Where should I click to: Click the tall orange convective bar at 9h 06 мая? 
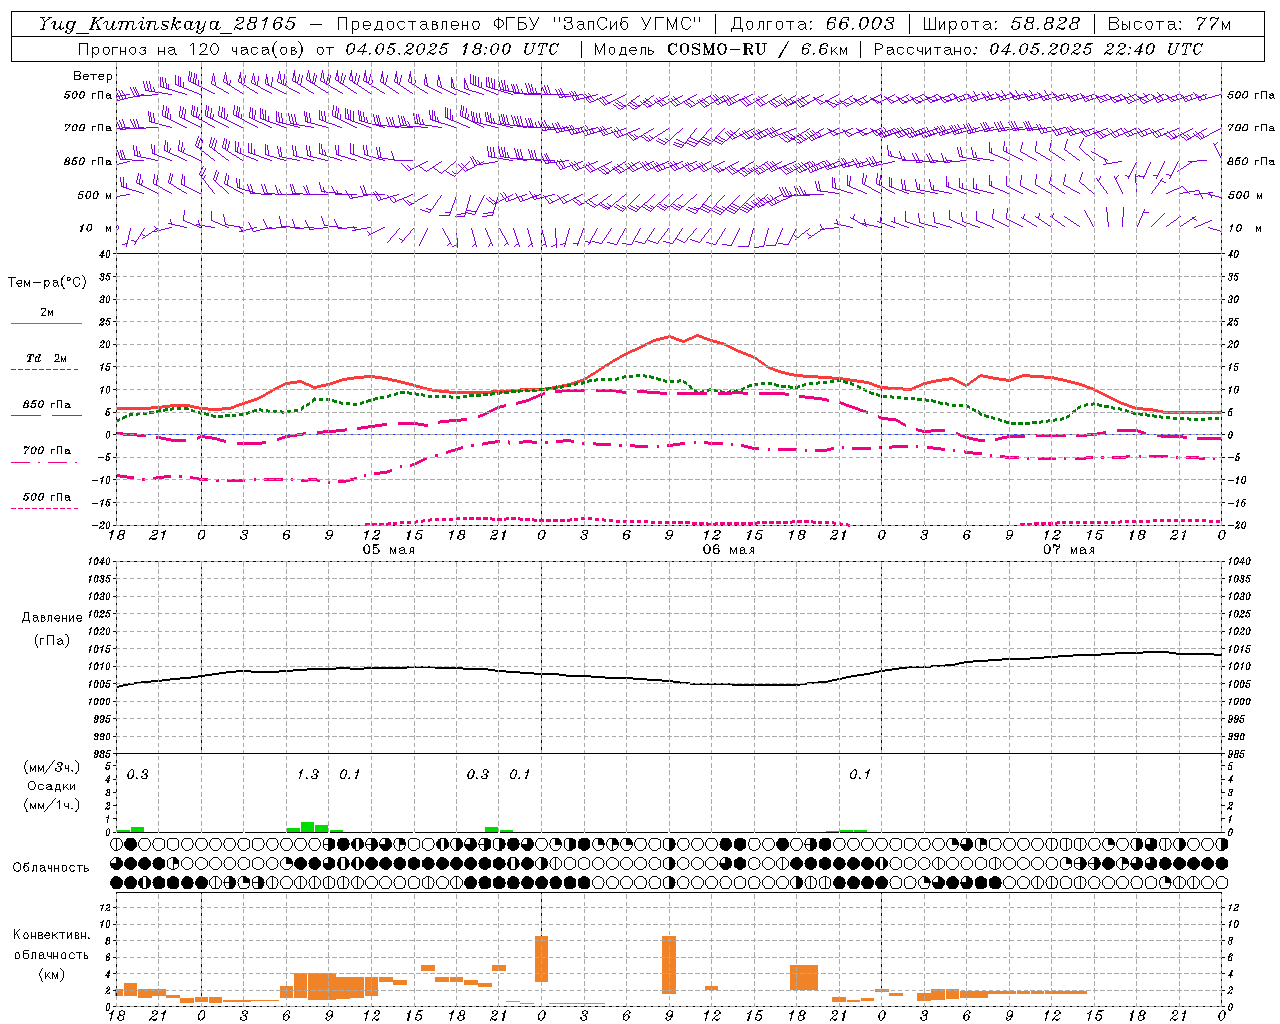(x=669, y=965)
